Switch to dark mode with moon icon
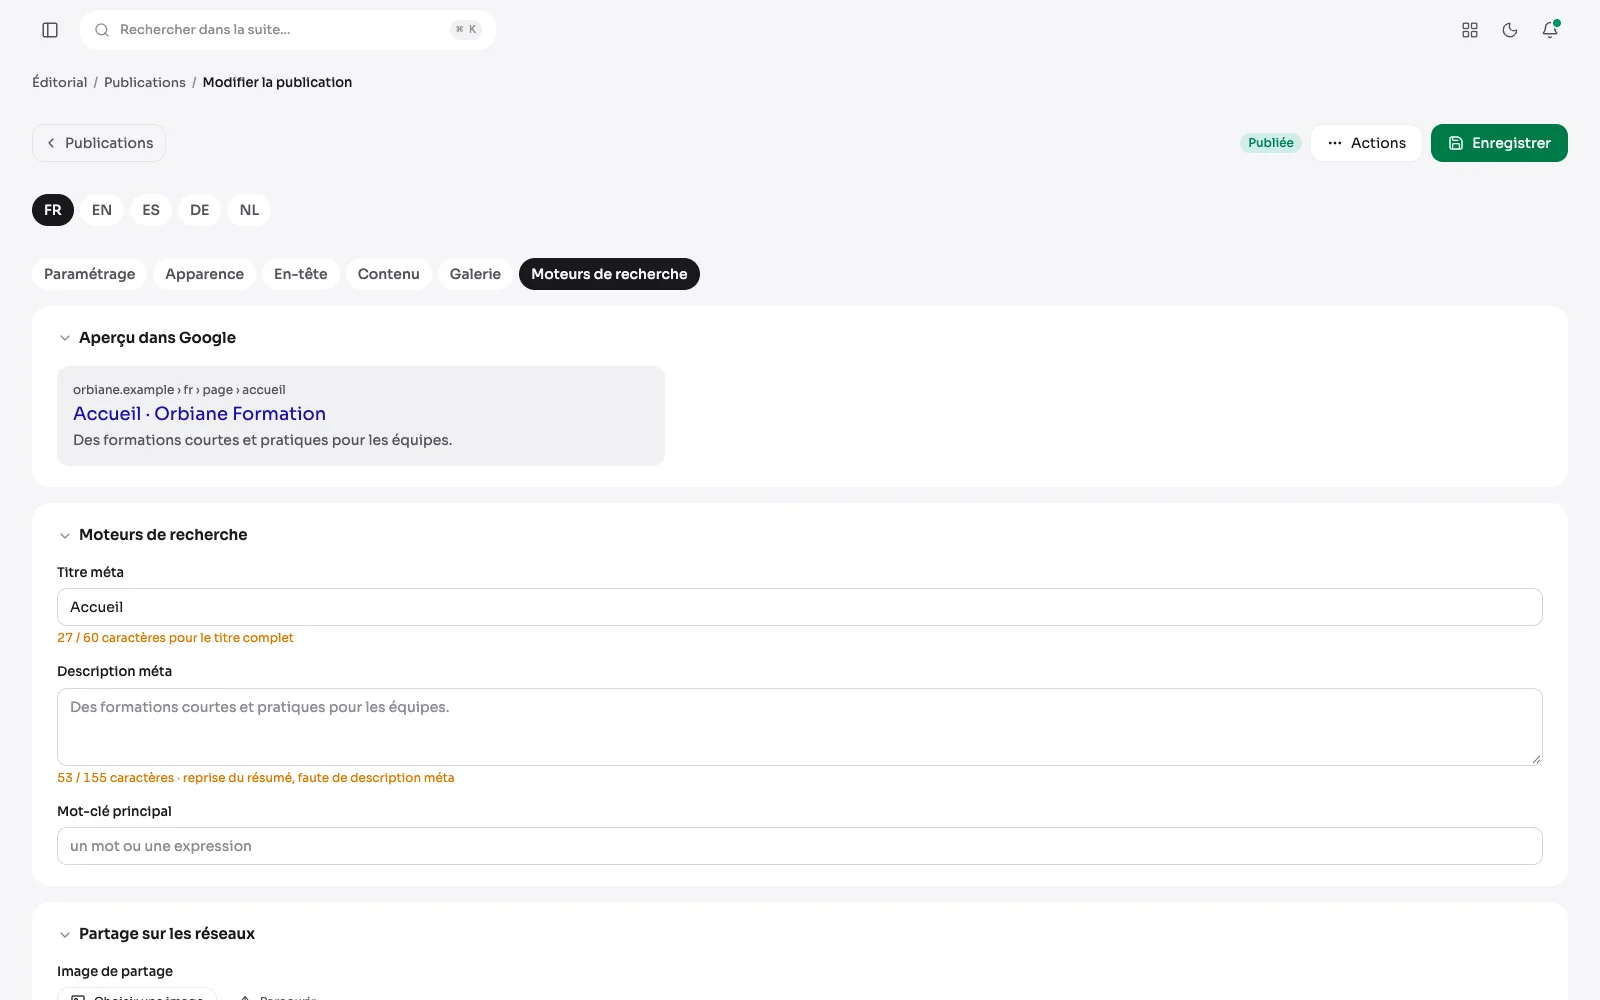Screen dimensions: 1600x1000 (1510, 30)
